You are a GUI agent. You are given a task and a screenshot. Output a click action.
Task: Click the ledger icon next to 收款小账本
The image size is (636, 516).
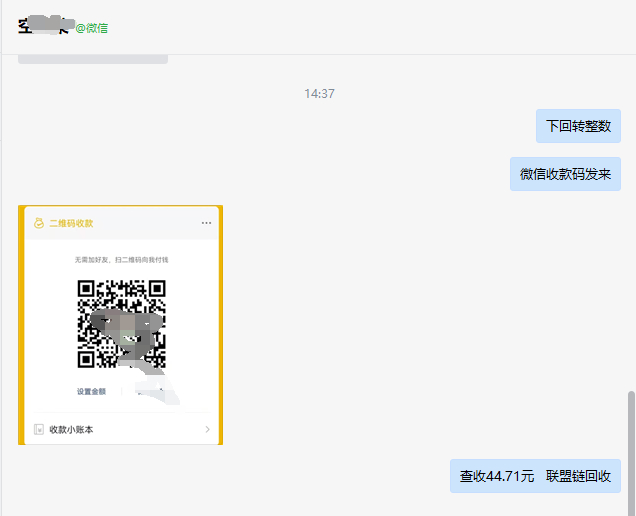pyautogui.click(x=39, y=430)
